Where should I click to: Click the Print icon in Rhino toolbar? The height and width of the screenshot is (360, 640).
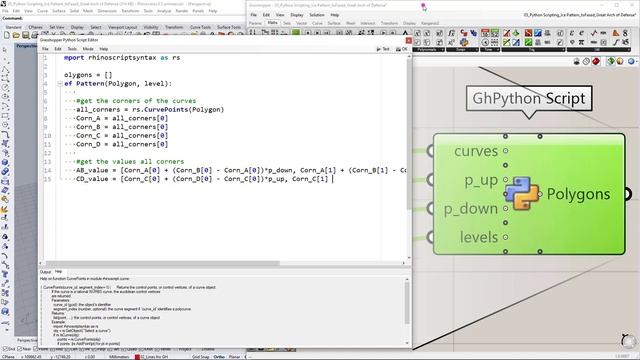[34, 36]
